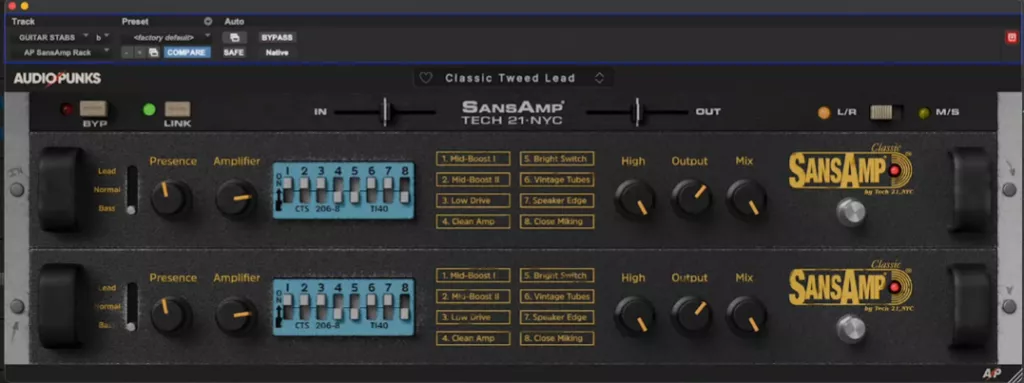Click the red target icon in the header
Image resolution: width=1024 pixels, height=383 pixels.
click(x=1012, y=37)
